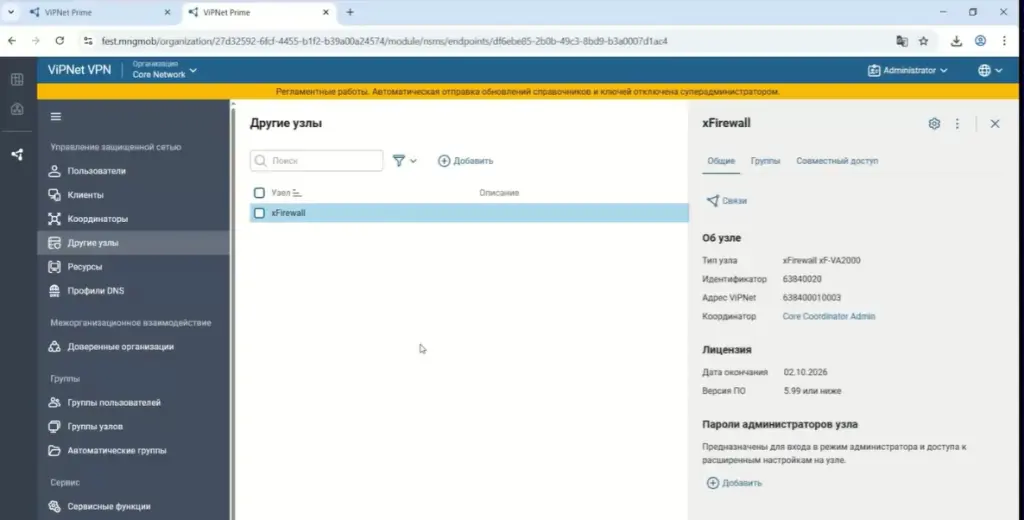This screenshot has height=520, width=1024.
Task: Open the xFirewall three-dot options menu
Action: tap(957, 123)
